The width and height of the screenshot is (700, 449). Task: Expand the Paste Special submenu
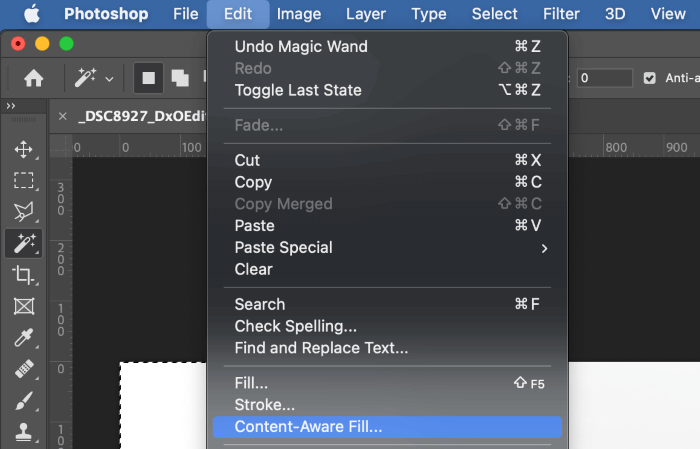tap(388, 248)
